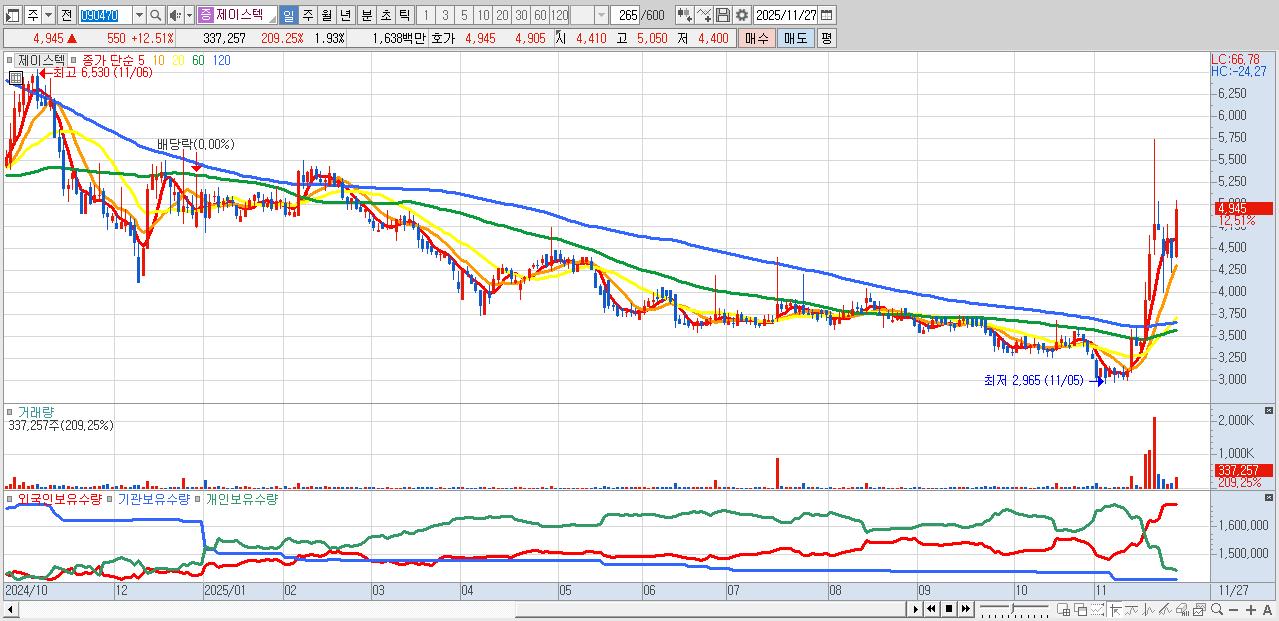Toggle the 외국인보유수량 series marker square

(x=11, y=498)
